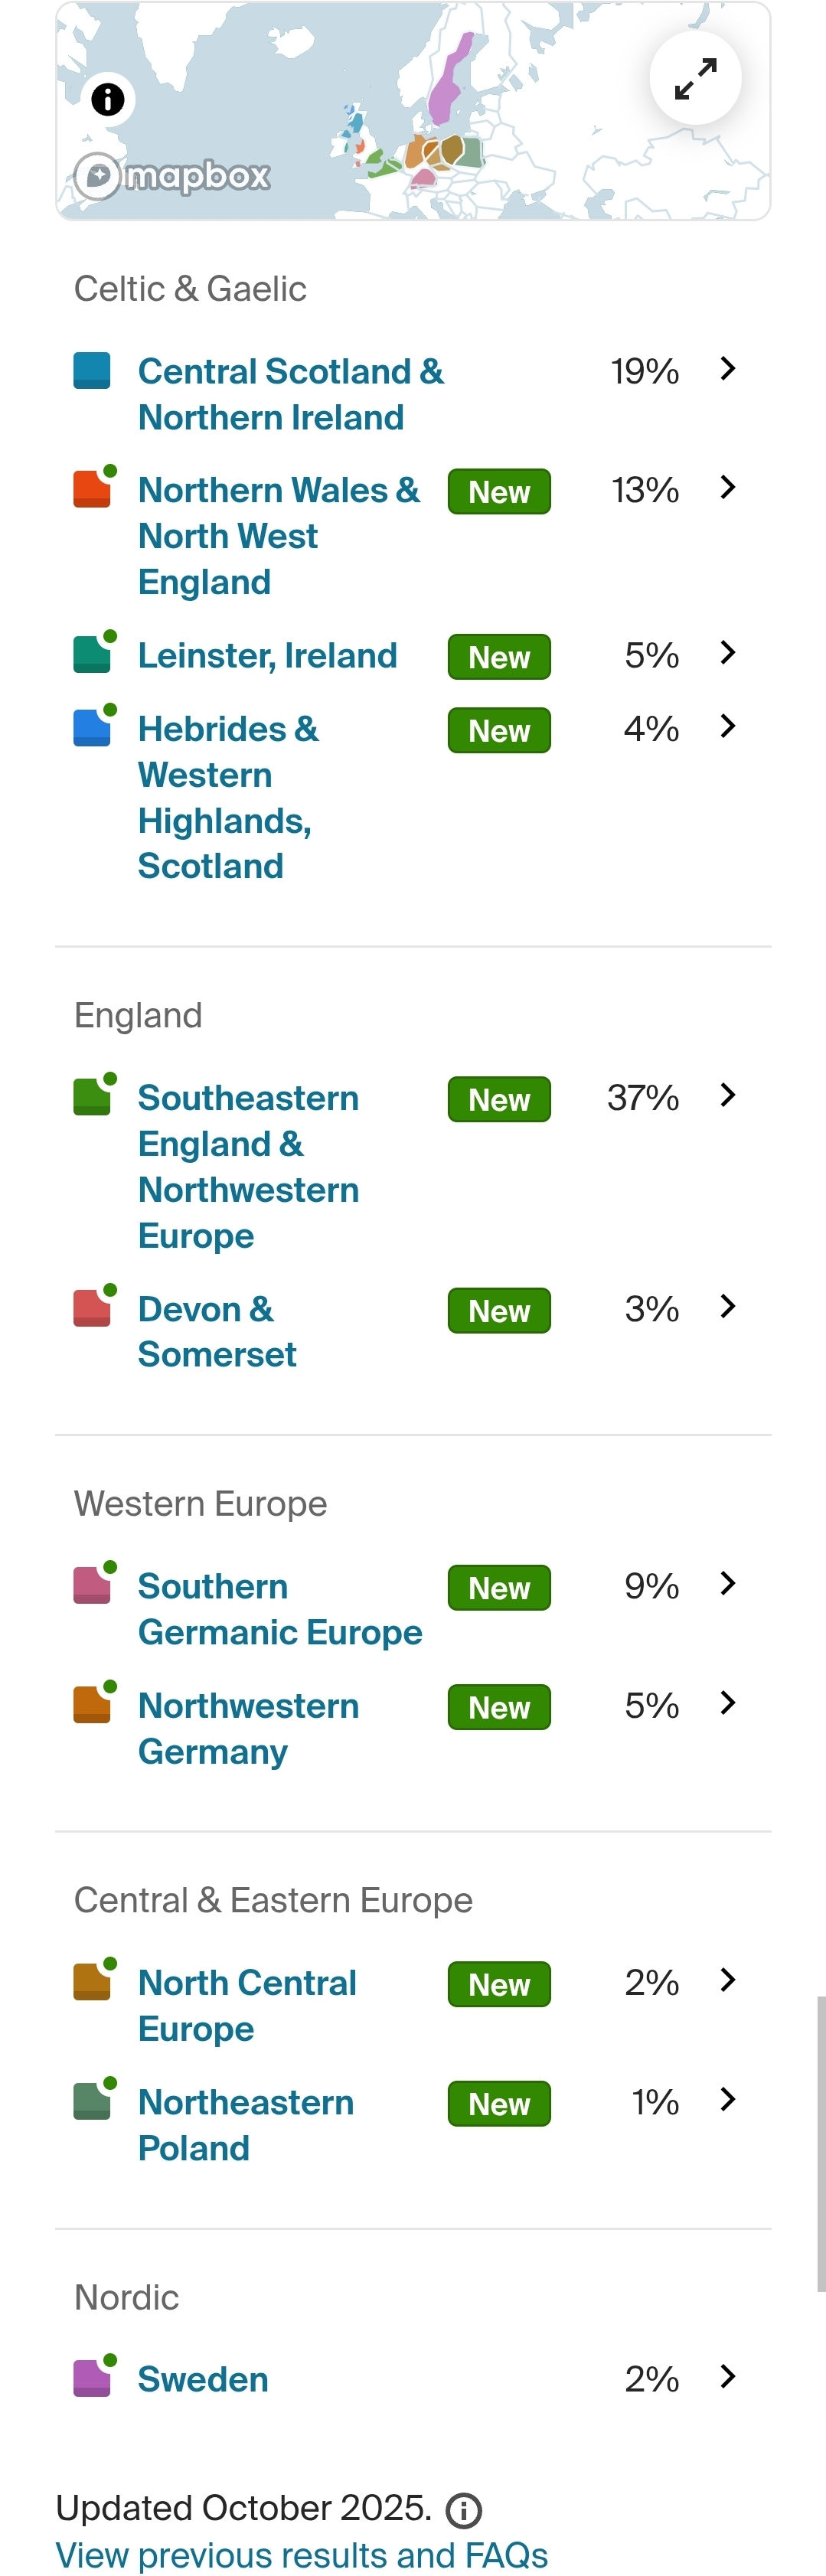Click Devon & Somerset red region icon

click(92, 1307)
